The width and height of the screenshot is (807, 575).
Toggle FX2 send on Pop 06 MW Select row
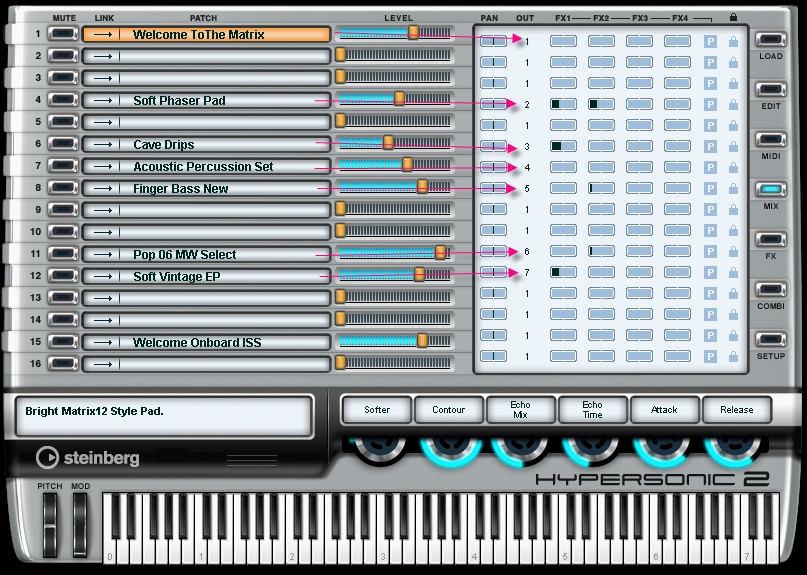(601, 251)
